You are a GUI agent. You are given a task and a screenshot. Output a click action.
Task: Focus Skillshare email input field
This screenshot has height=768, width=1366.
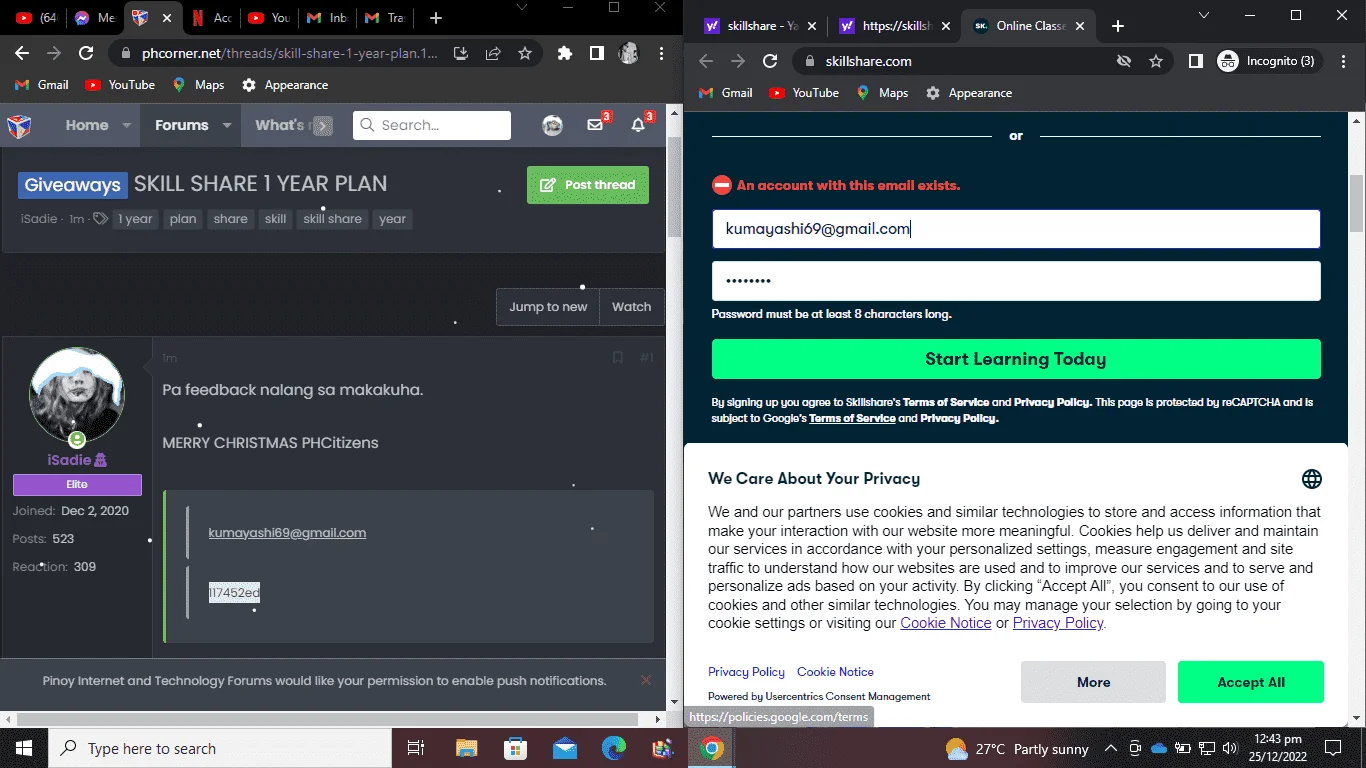pos(1016,229)
